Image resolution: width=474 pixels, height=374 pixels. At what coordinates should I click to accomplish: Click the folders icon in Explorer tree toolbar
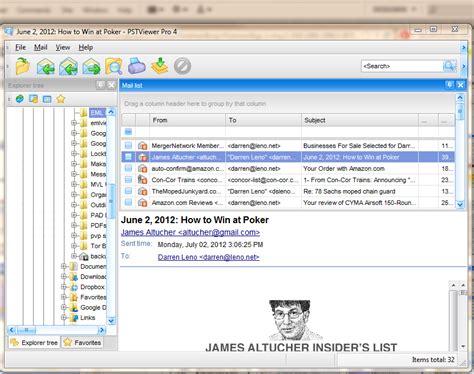coord(33,99)
